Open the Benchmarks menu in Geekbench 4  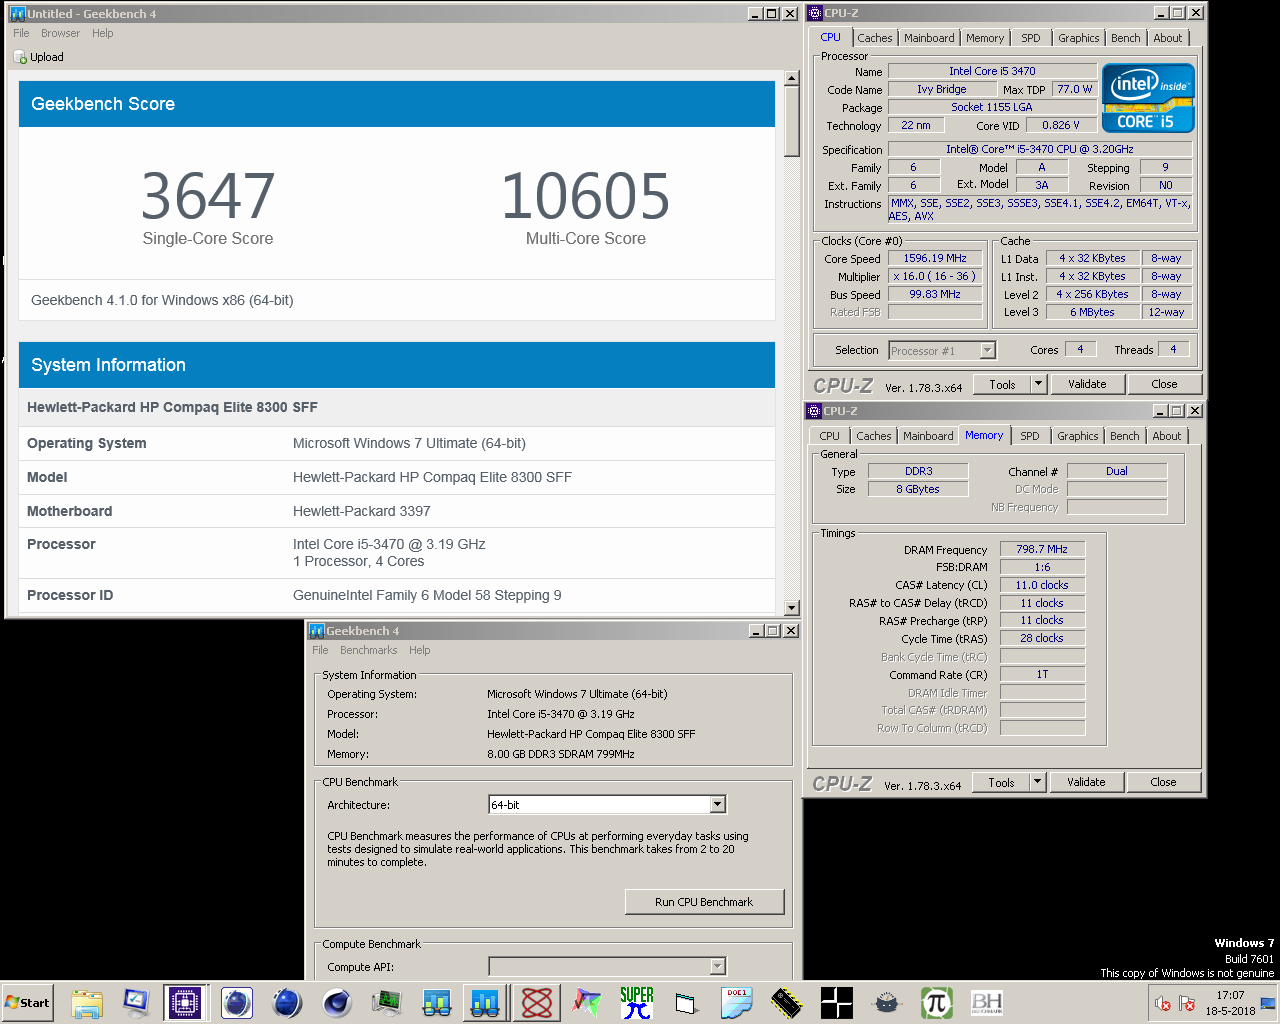[368, 650]
